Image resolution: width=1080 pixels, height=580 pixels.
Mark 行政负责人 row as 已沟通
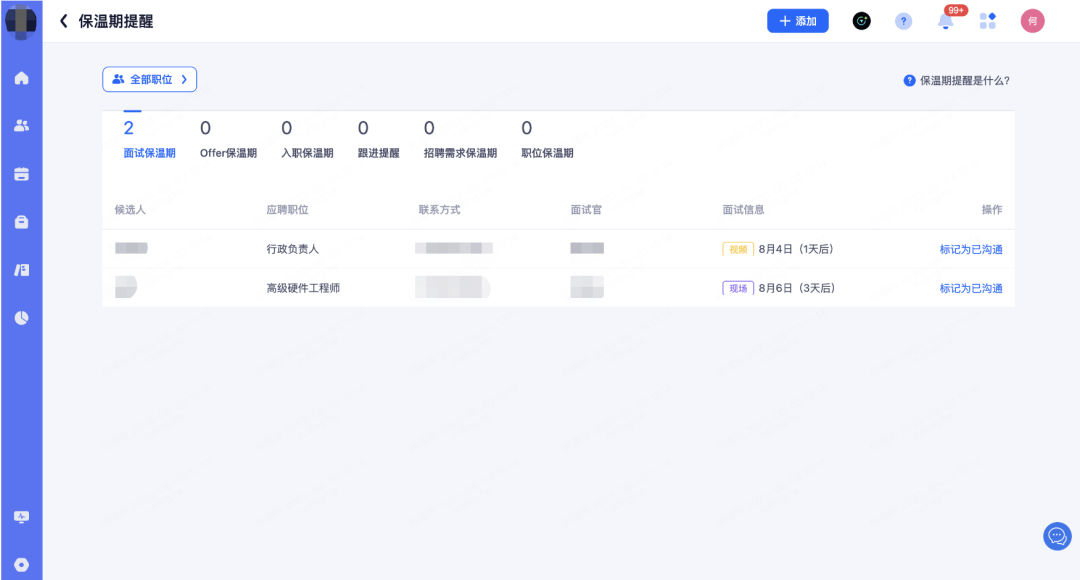pyautogui.click(x=970, y=249)
